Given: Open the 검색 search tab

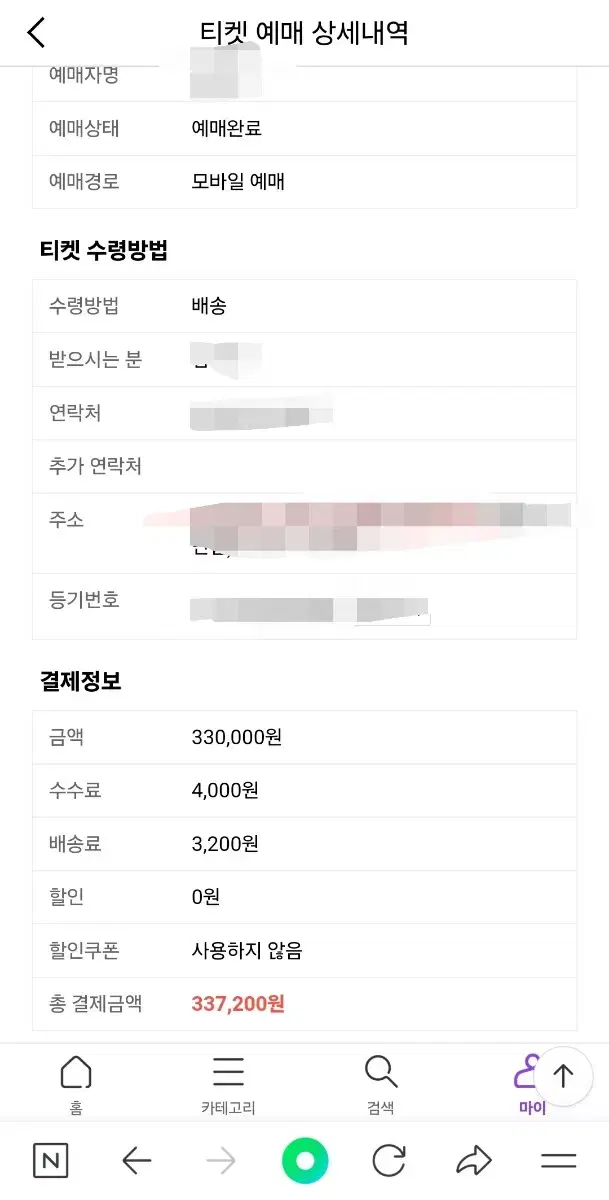Looking at the screenshot, I should point(380,1083).
